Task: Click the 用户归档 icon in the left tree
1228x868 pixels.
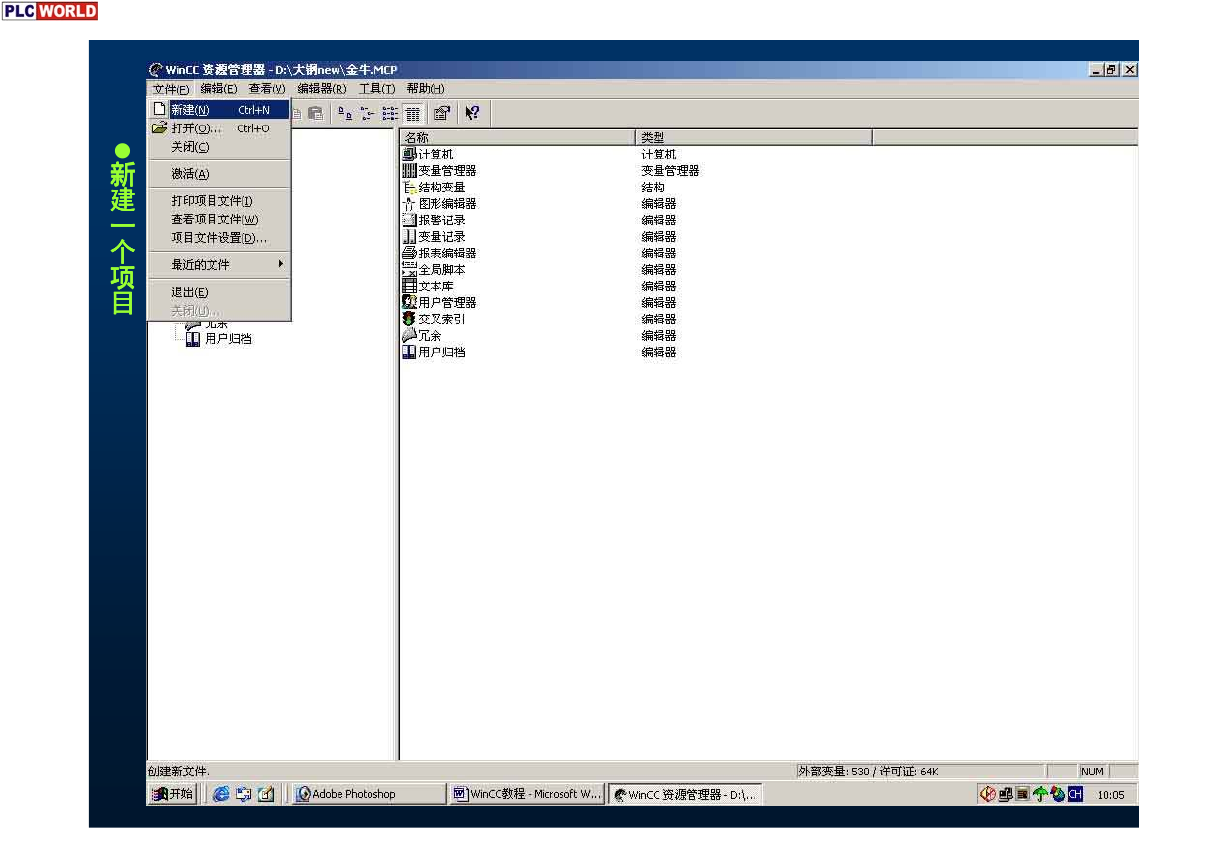Action: pos(193,339)
